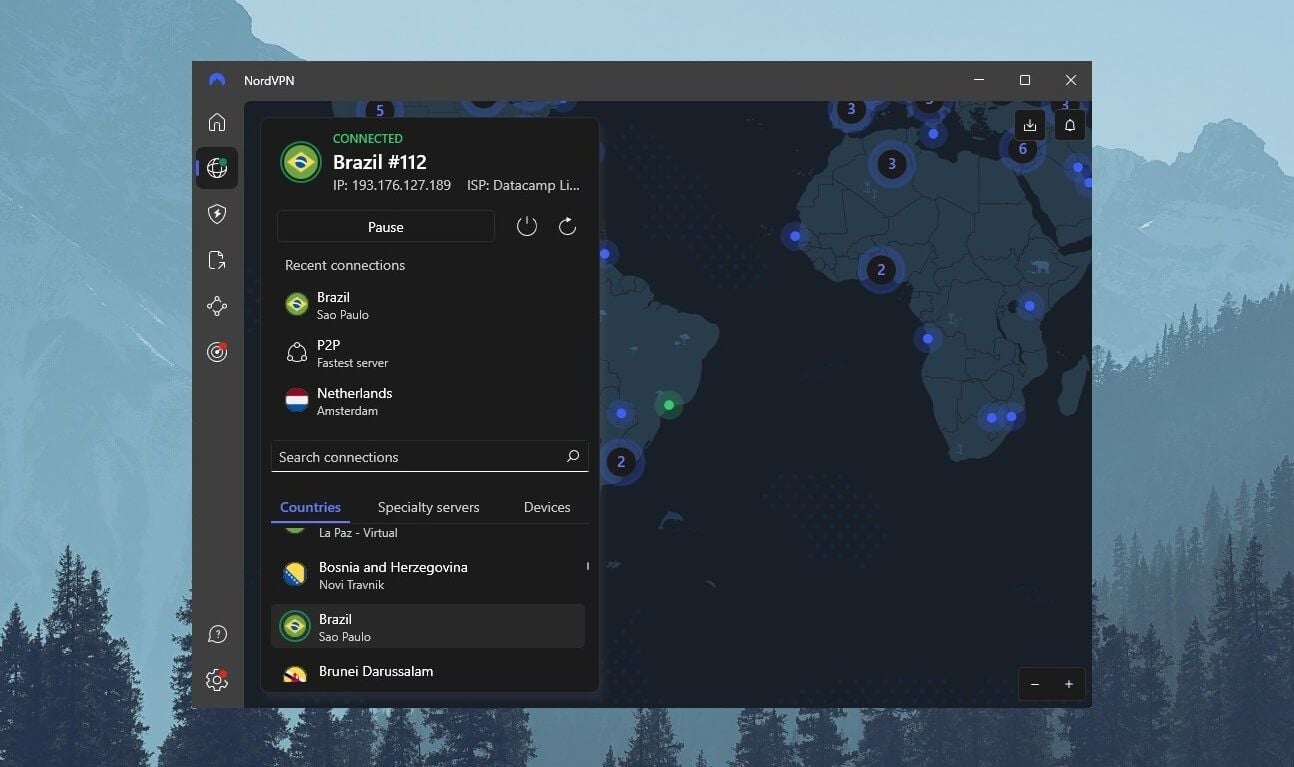1294x767 pixels.
Task: Select Brazil Sao Paulo in country list
Action: pyautogui.click(x=428, y=626)
